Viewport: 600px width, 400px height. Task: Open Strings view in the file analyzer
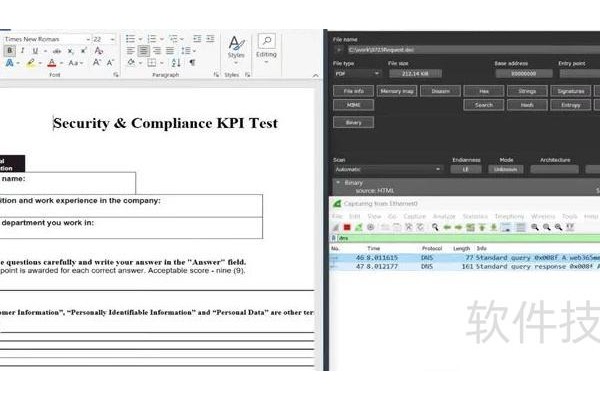527,91
